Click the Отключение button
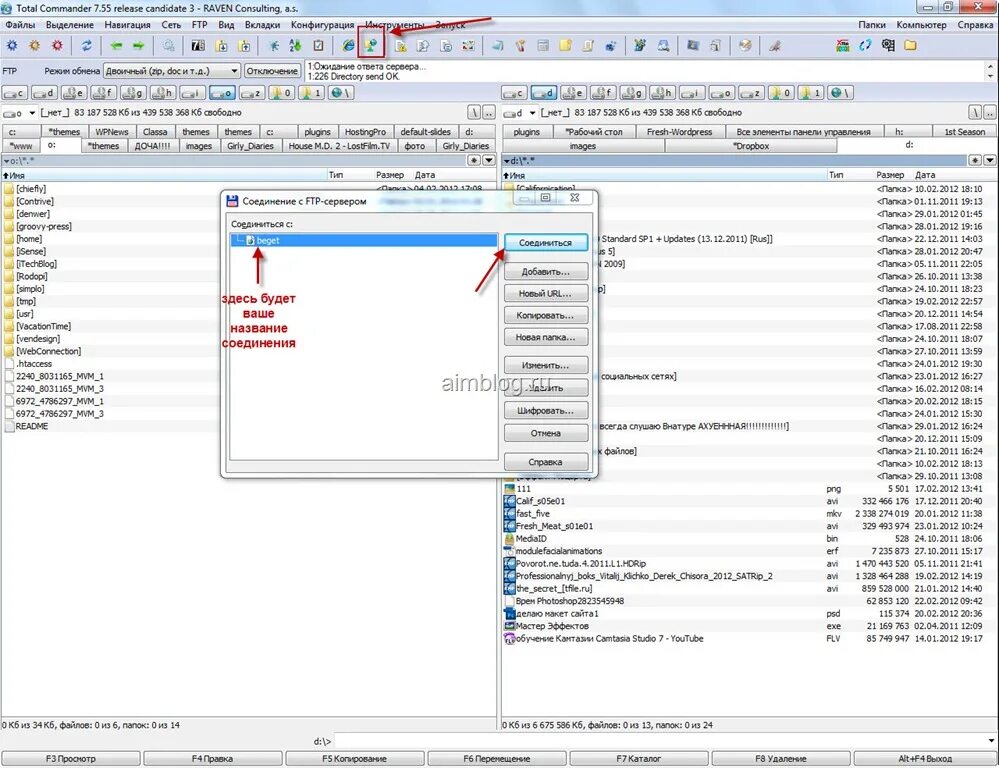This screenshot has height=768, width=999. point(272,71)
